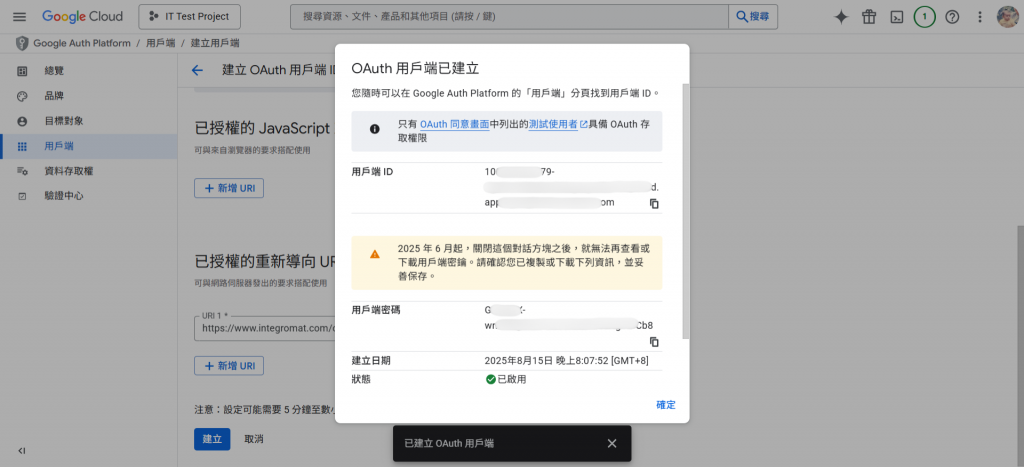This screenshot has width=1024, height=467.
Task: Add a redirect URI with lower 新增 URI
Action: [229, 366]
